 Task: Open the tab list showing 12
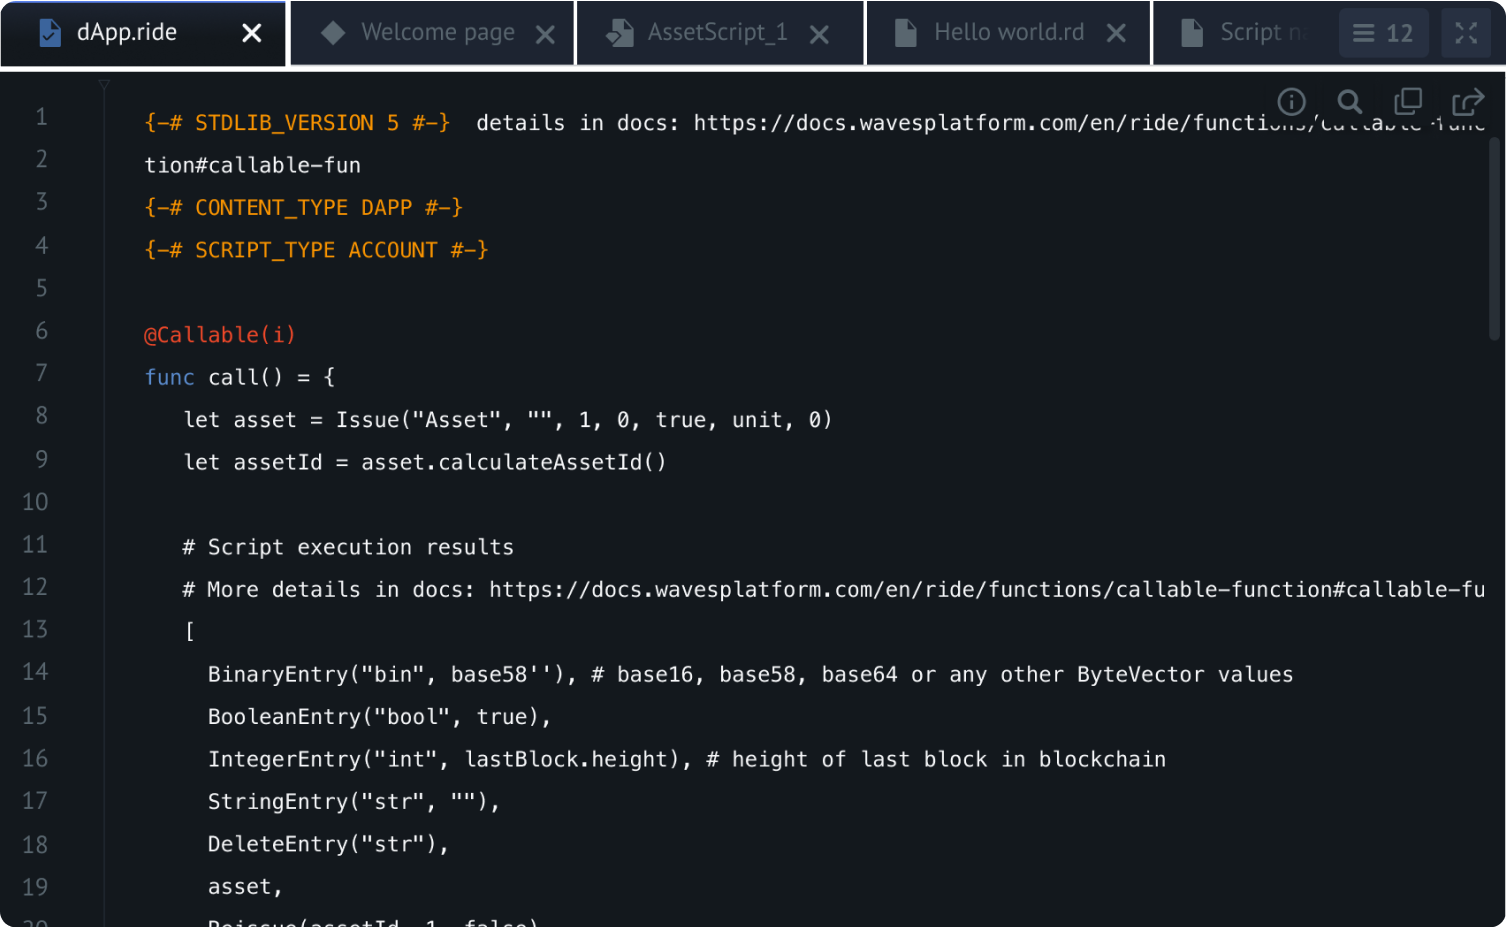tap(1383, 33)
